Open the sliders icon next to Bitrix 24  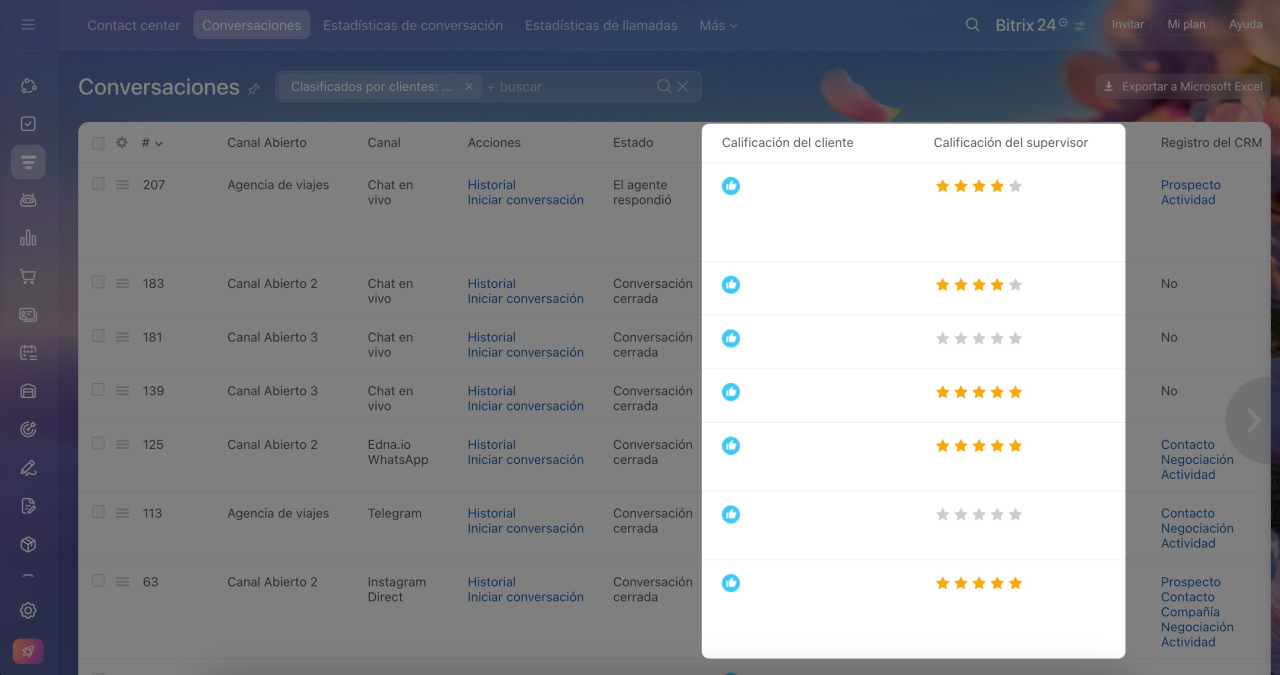(x=1080, y=26)
